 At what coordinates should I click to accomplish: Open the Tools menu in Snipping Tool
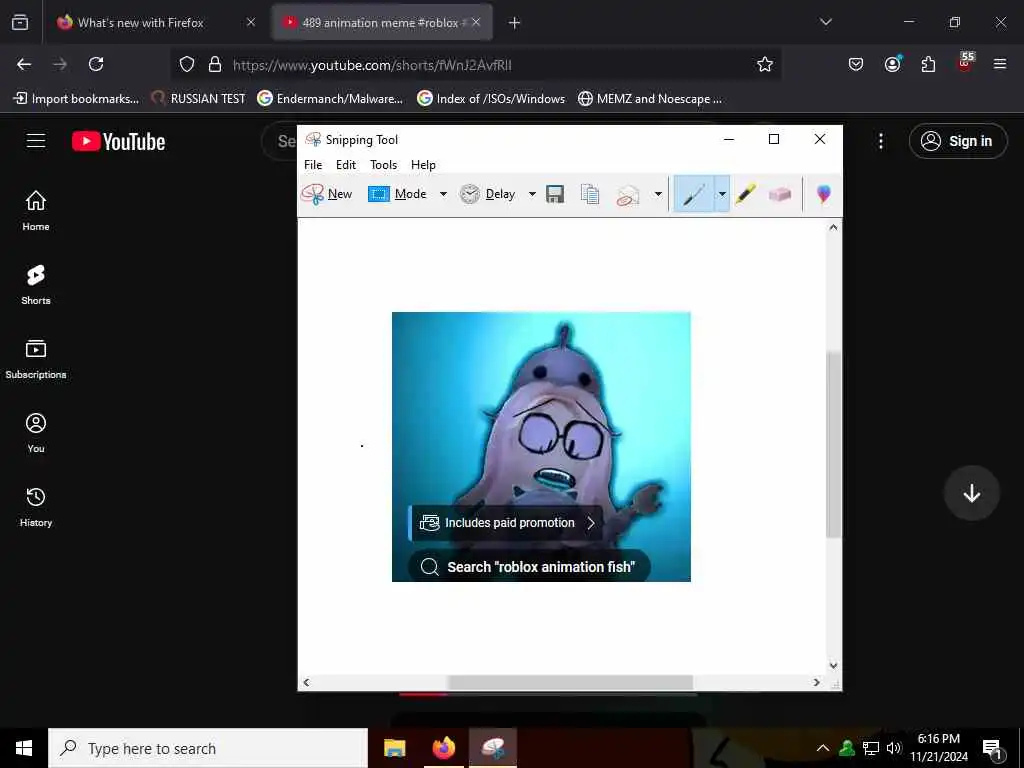383,165
